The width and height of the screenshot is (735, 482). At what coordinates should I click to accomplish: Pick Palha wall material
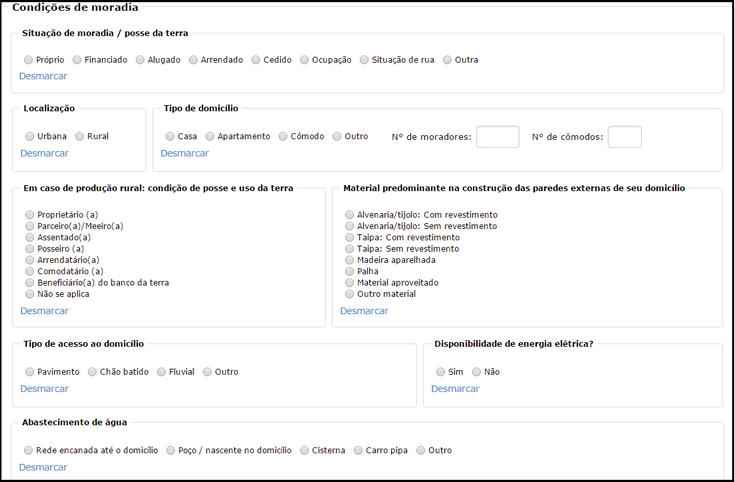pos(350,271)
